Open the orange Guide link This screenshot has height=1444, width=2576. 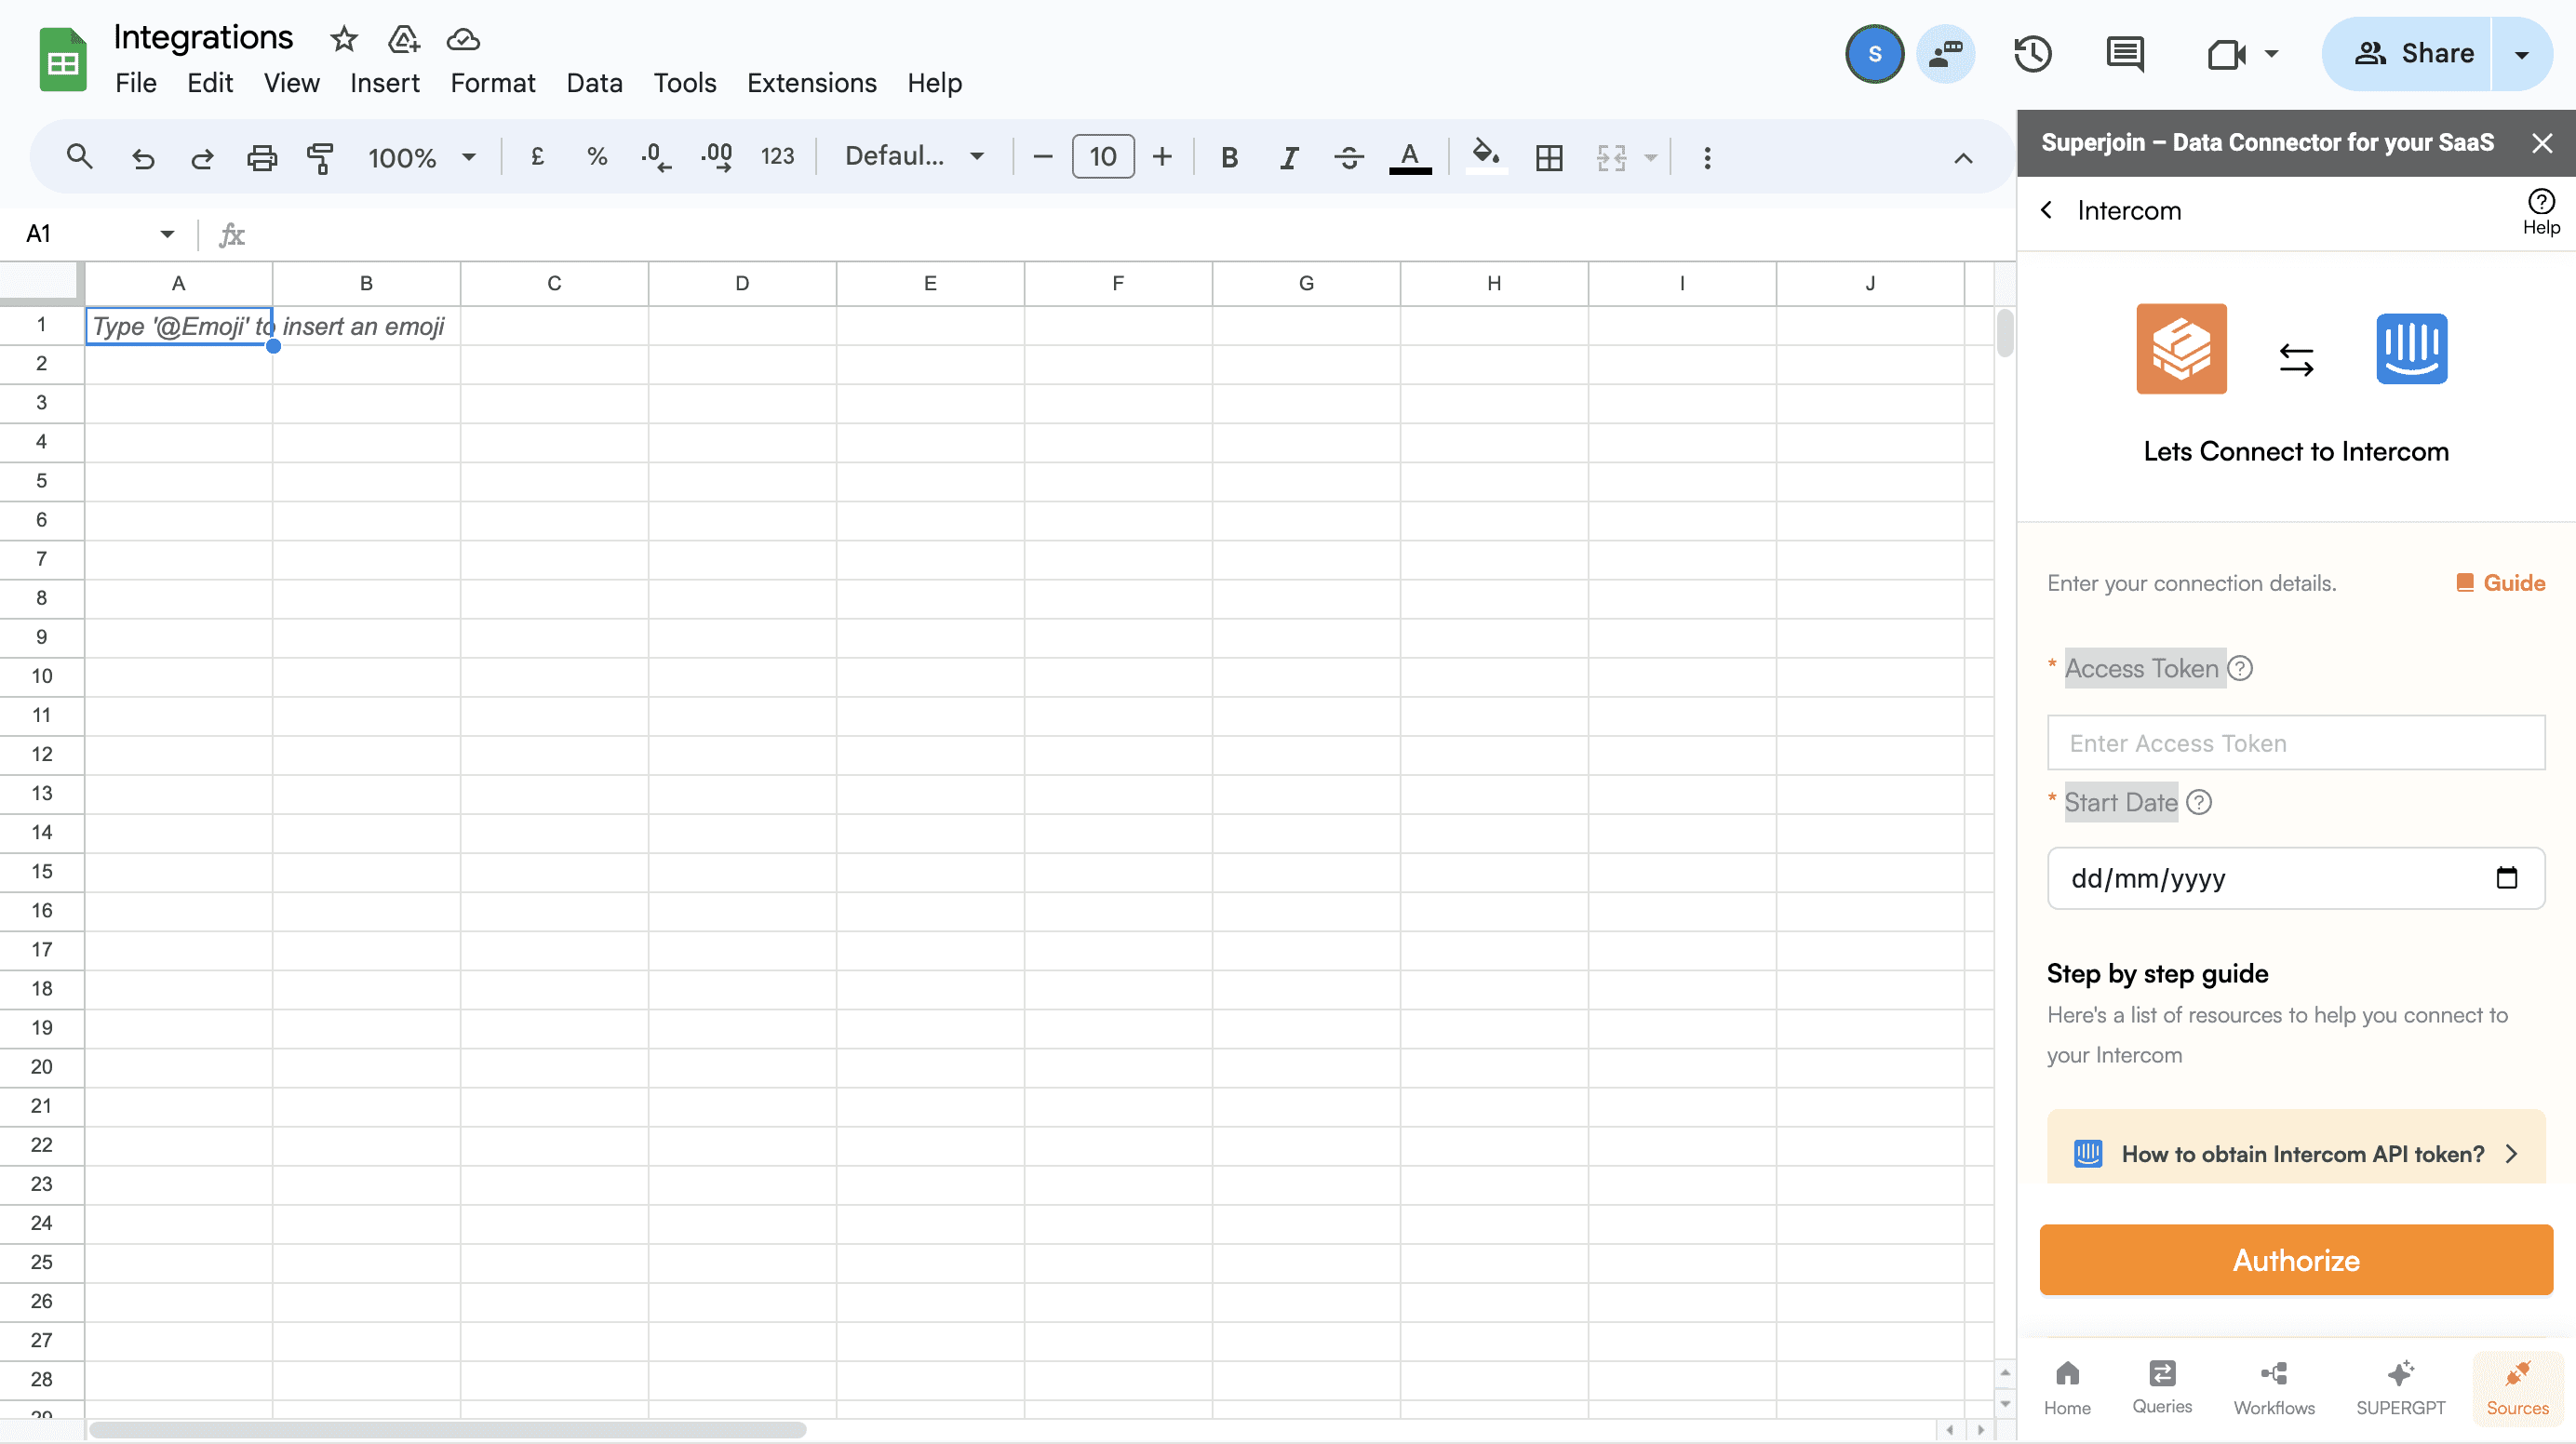click(2500, 583)
